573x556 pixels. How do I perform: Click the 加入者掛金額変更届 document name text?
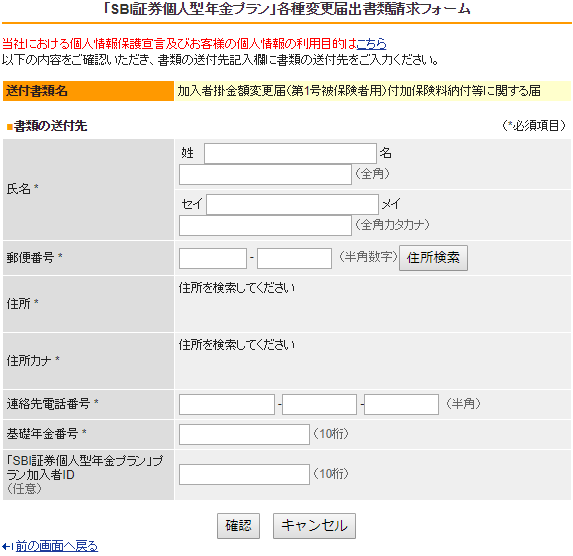(359, 91)
